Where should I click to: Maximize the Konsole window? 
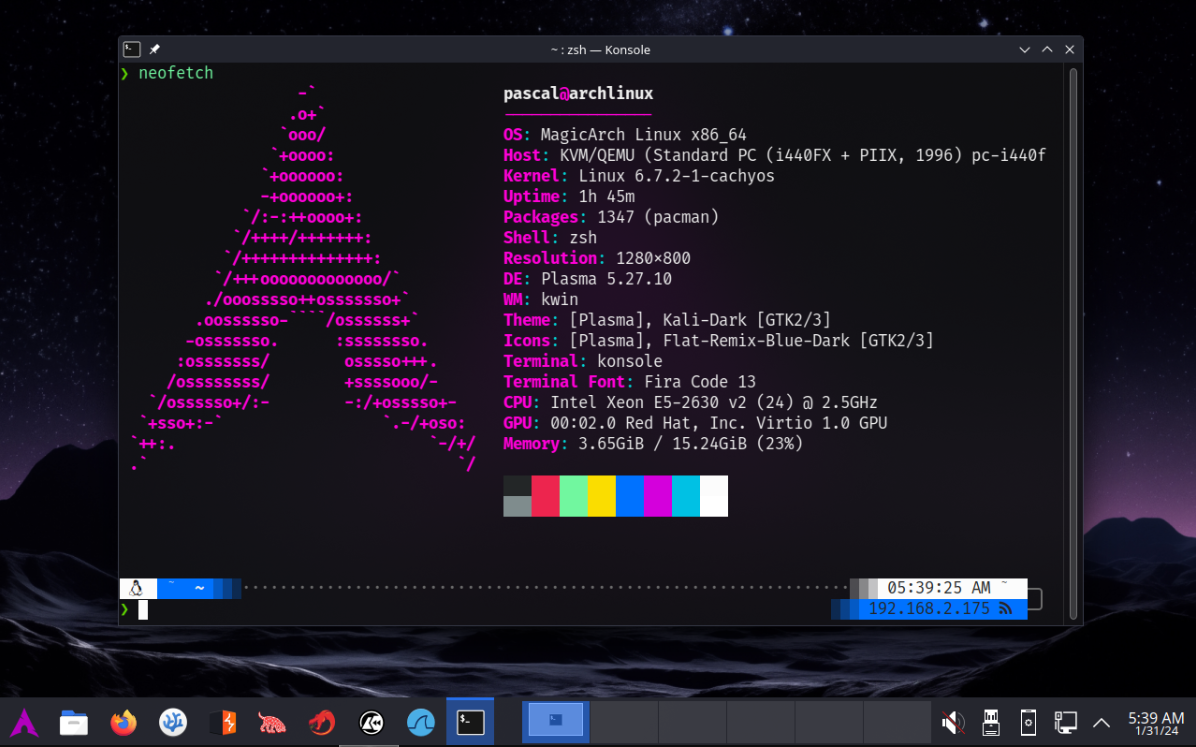tap(1047, 50)
